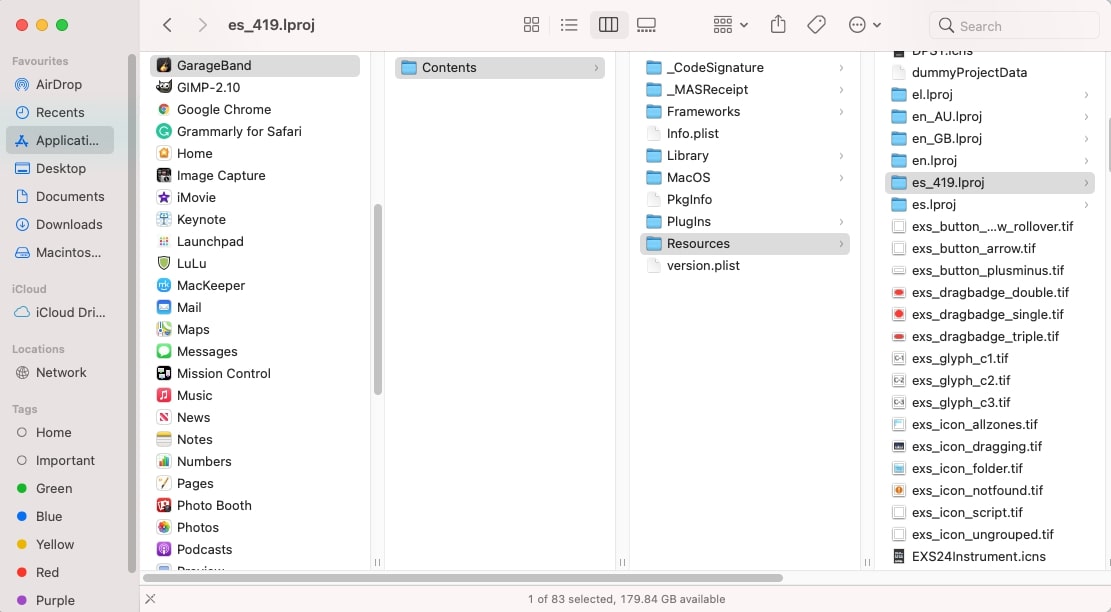This screenshot has height=612, width=1111.
Task: Select GIMP-2.10 in the applications list
Action: (x=255, y=87)
